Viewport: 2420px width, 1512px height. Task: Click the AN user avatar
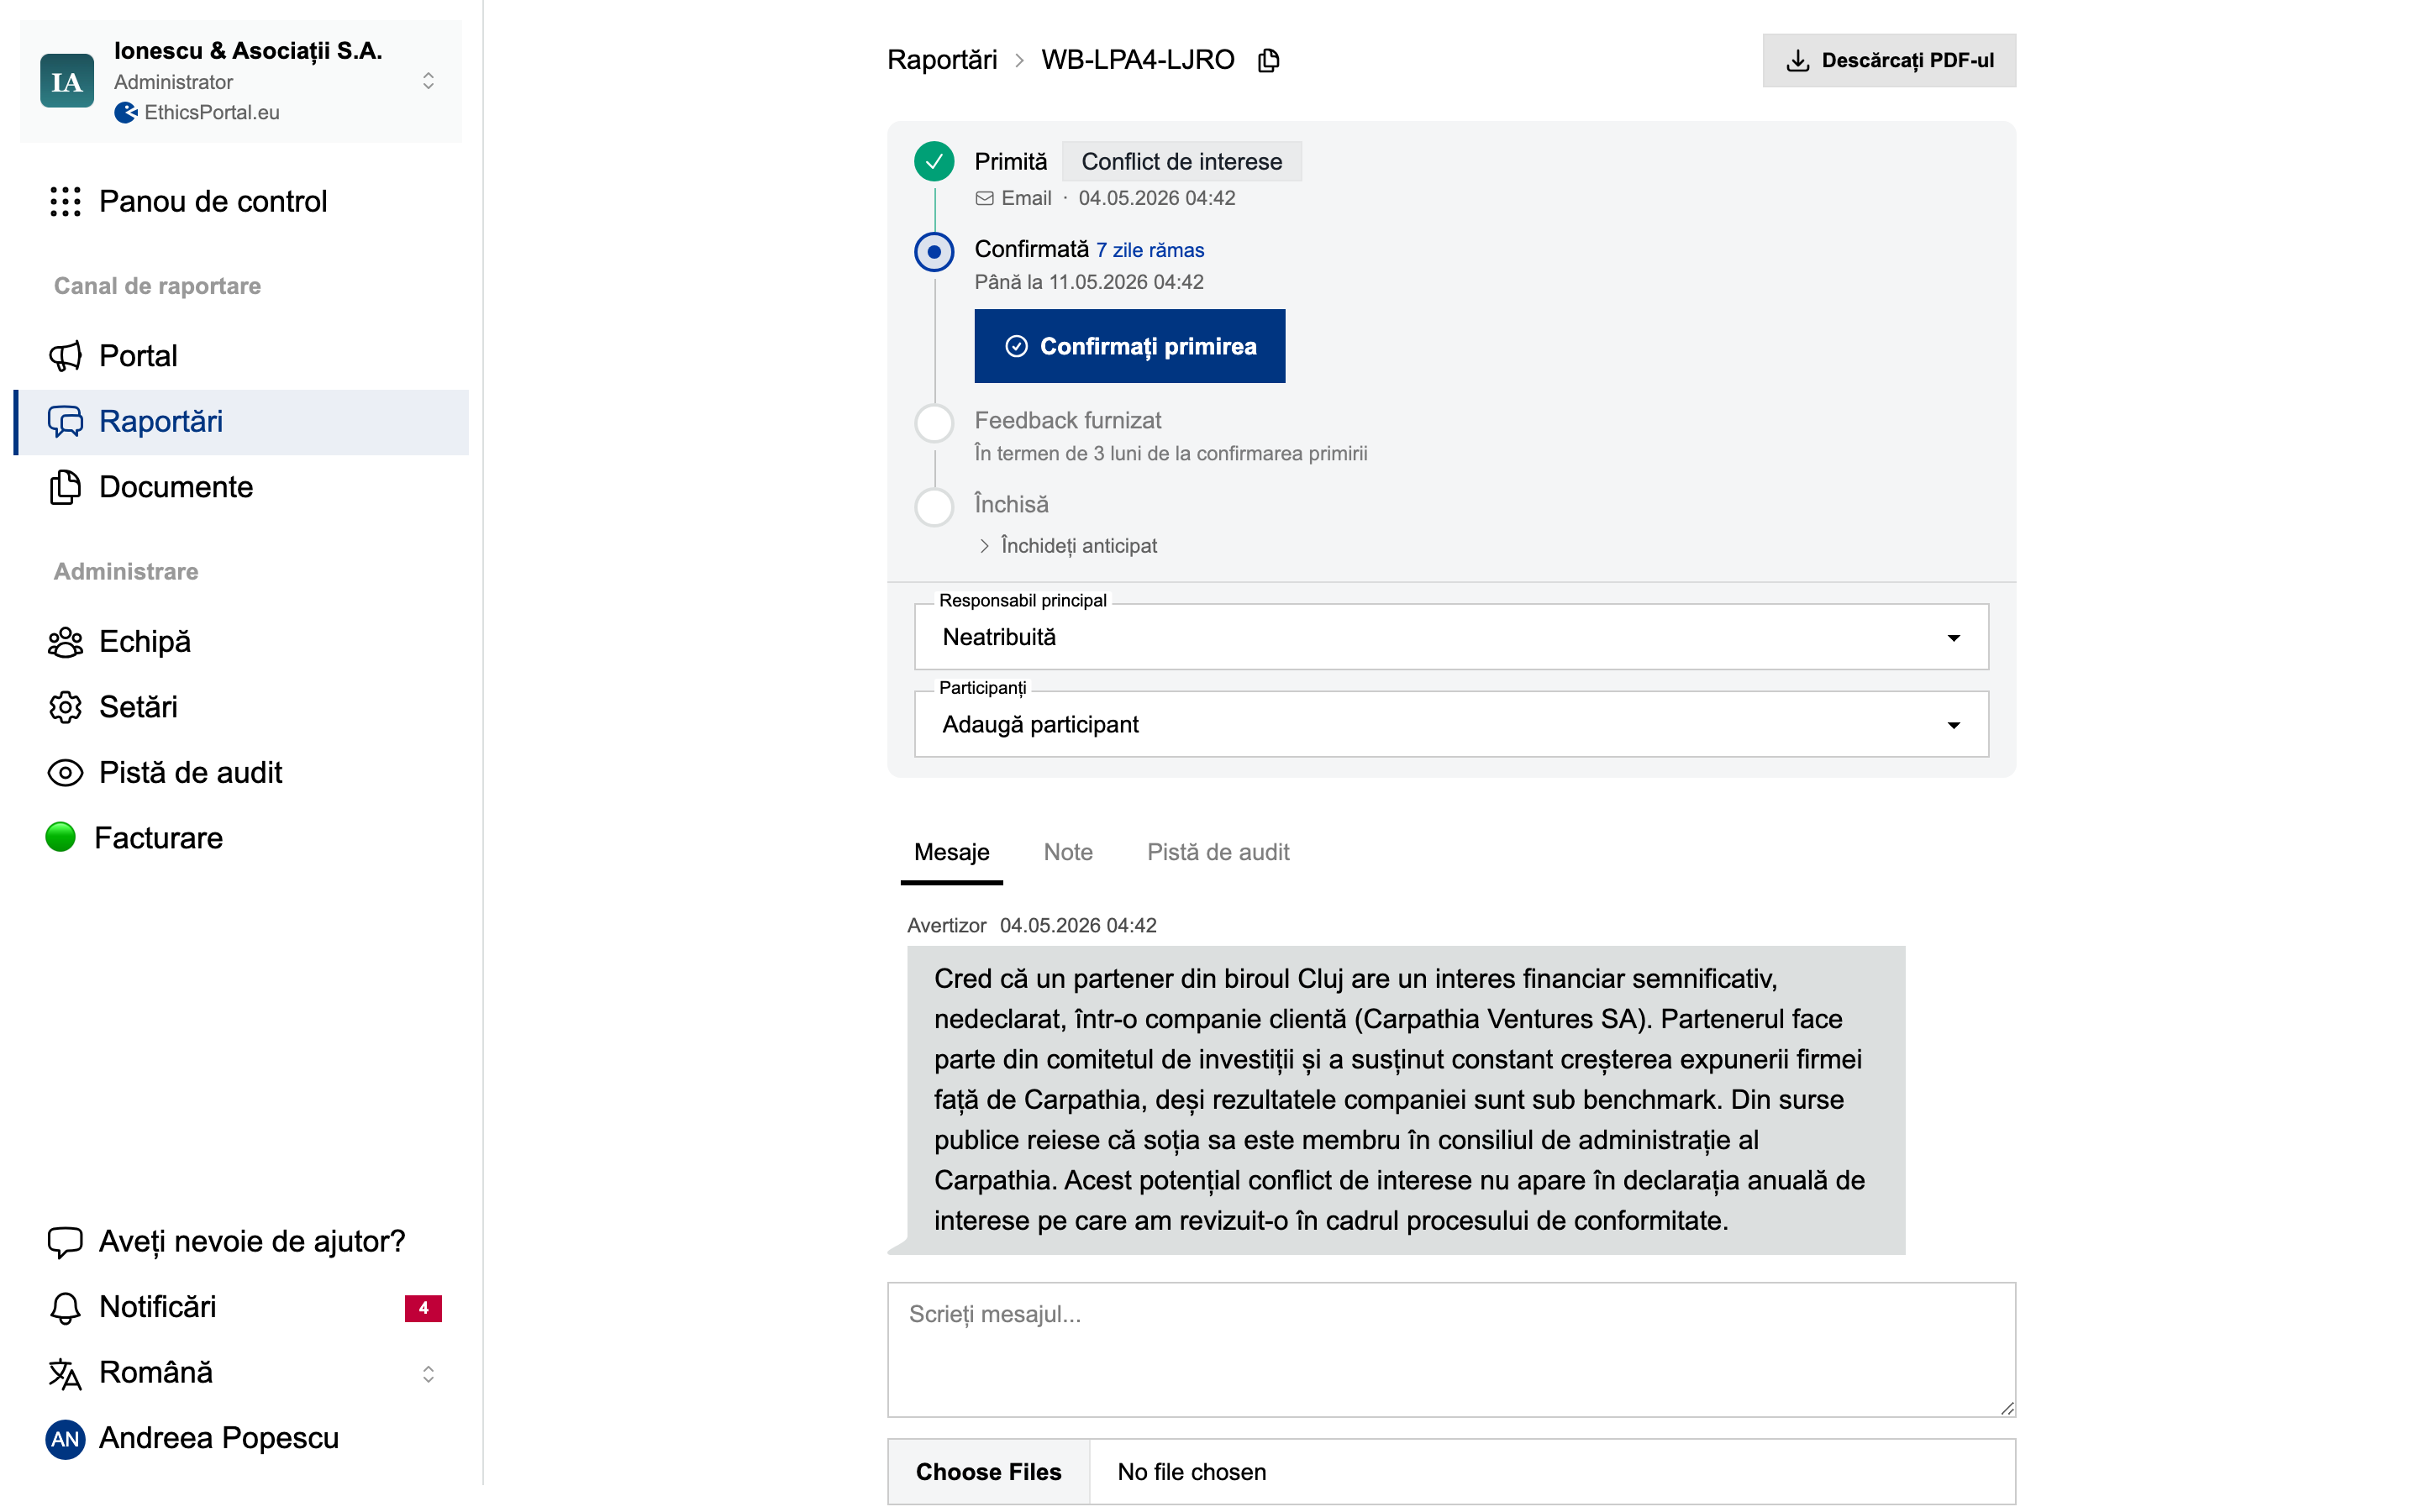tap(65, 1439)
